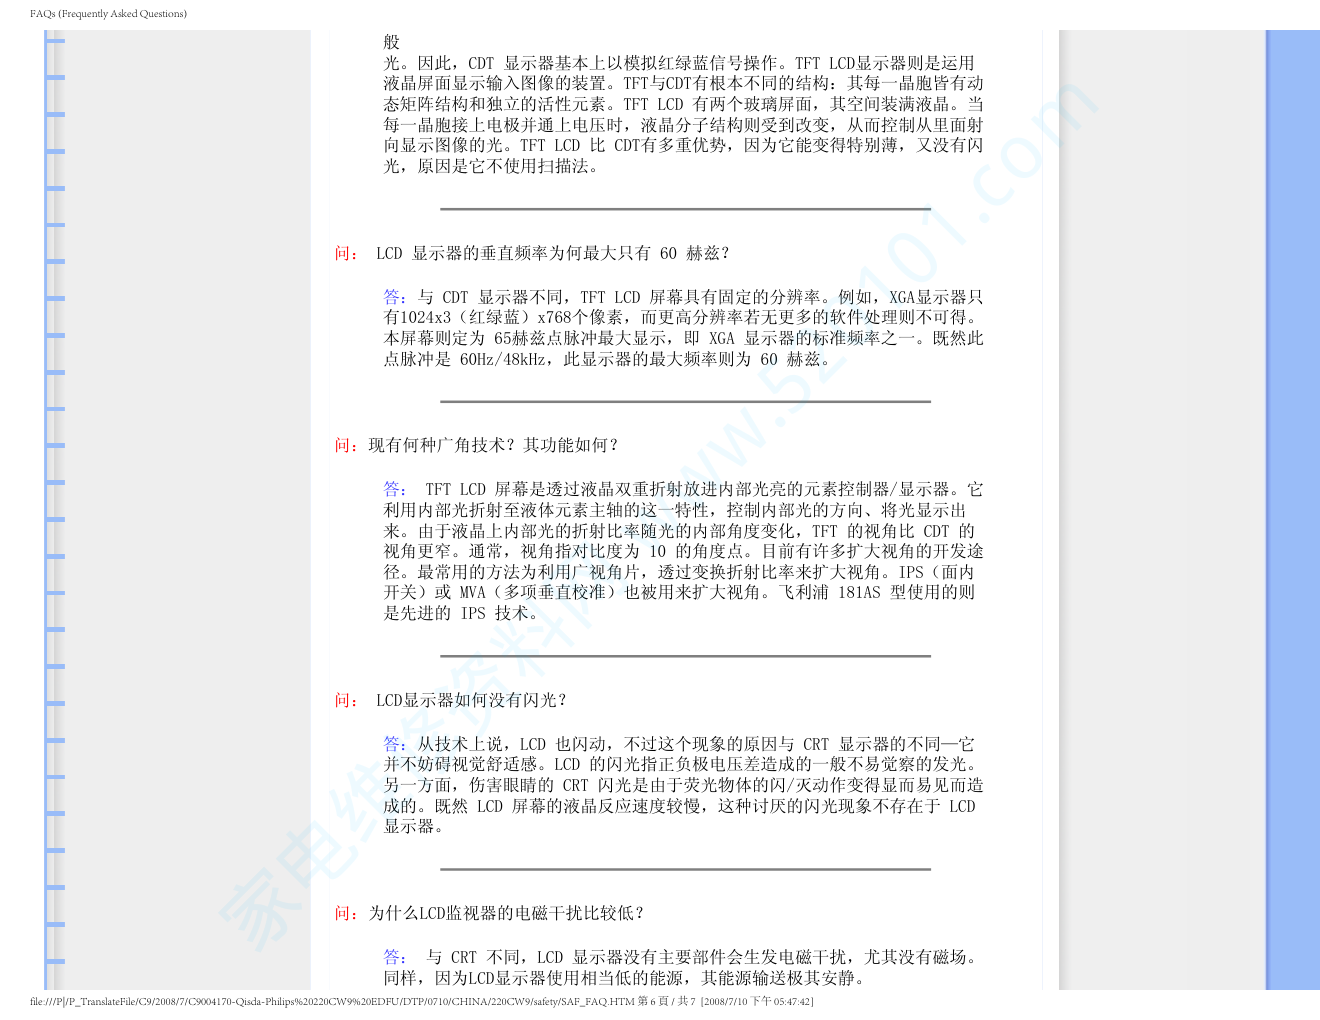Click the line starting "径。最常用的方法为利用广视角片"
This screenshot has height=1020, width=1320.
coord(679,573)
